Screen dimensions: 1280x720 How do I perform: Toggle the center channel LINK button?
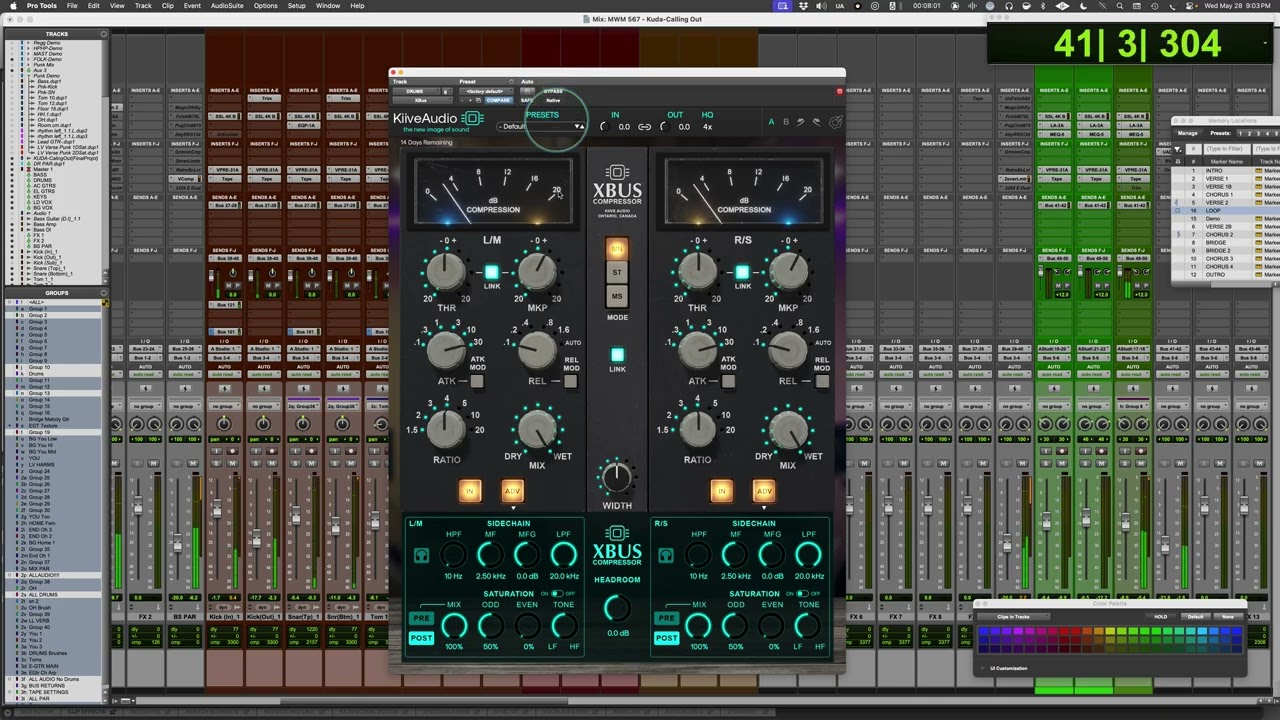click(x=617, y=355)
